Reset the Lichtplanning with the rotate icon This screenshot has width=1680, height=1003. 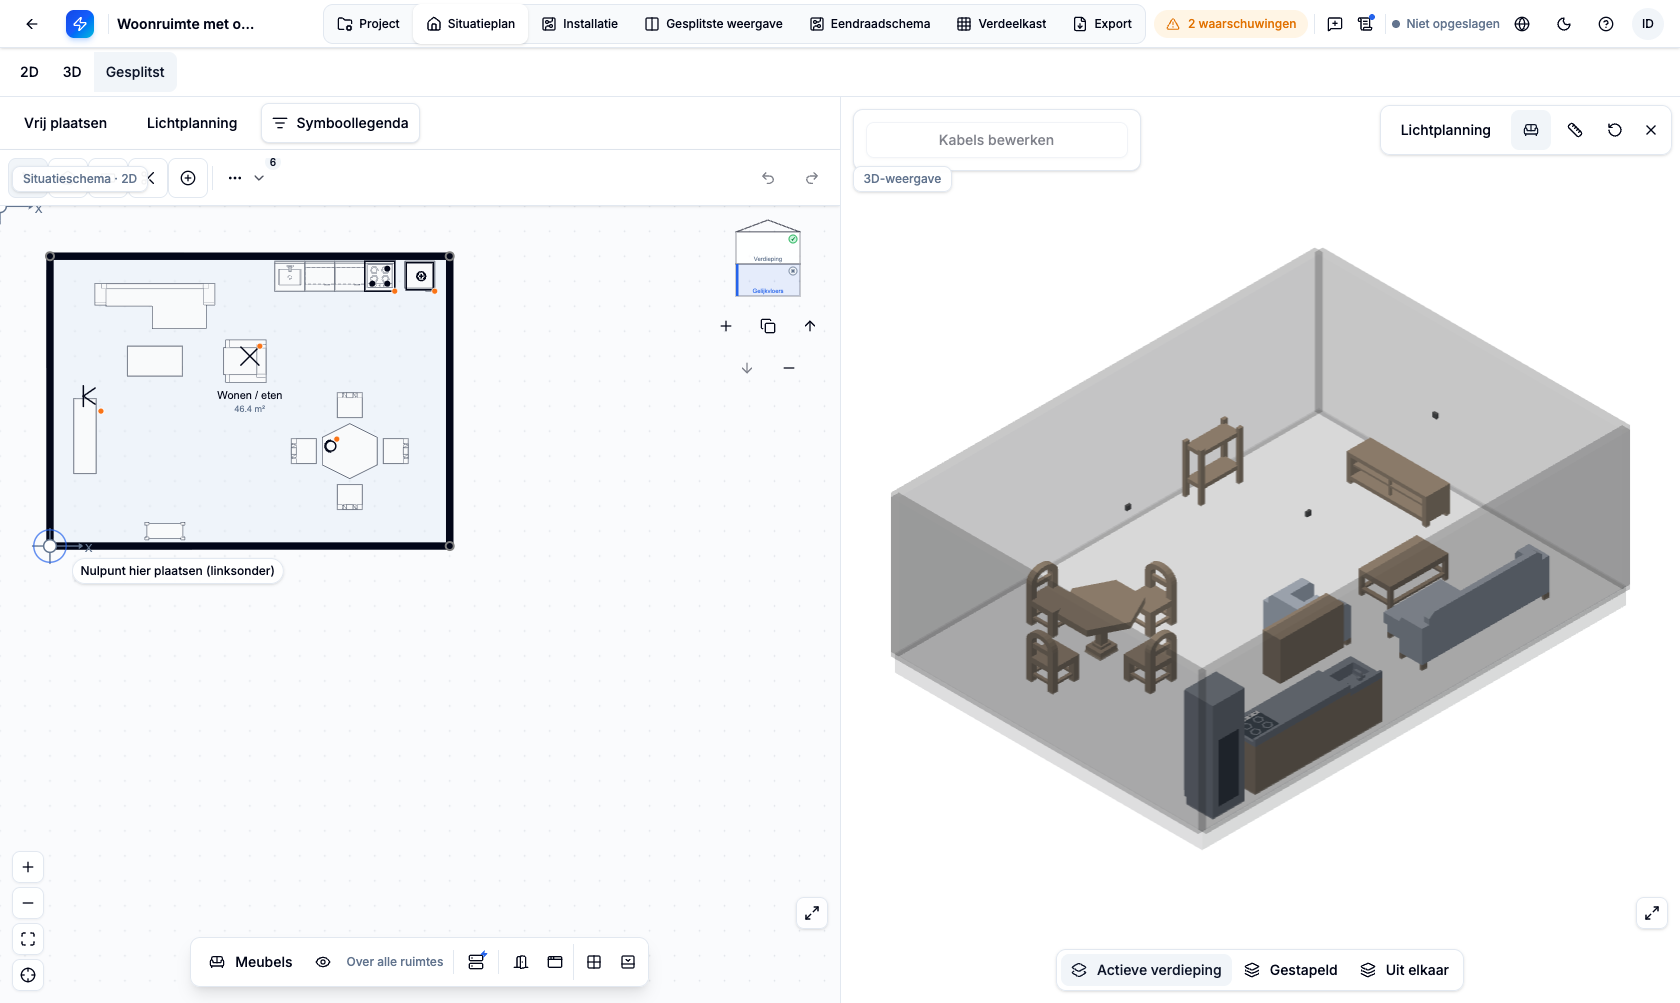coord(1615,130)
